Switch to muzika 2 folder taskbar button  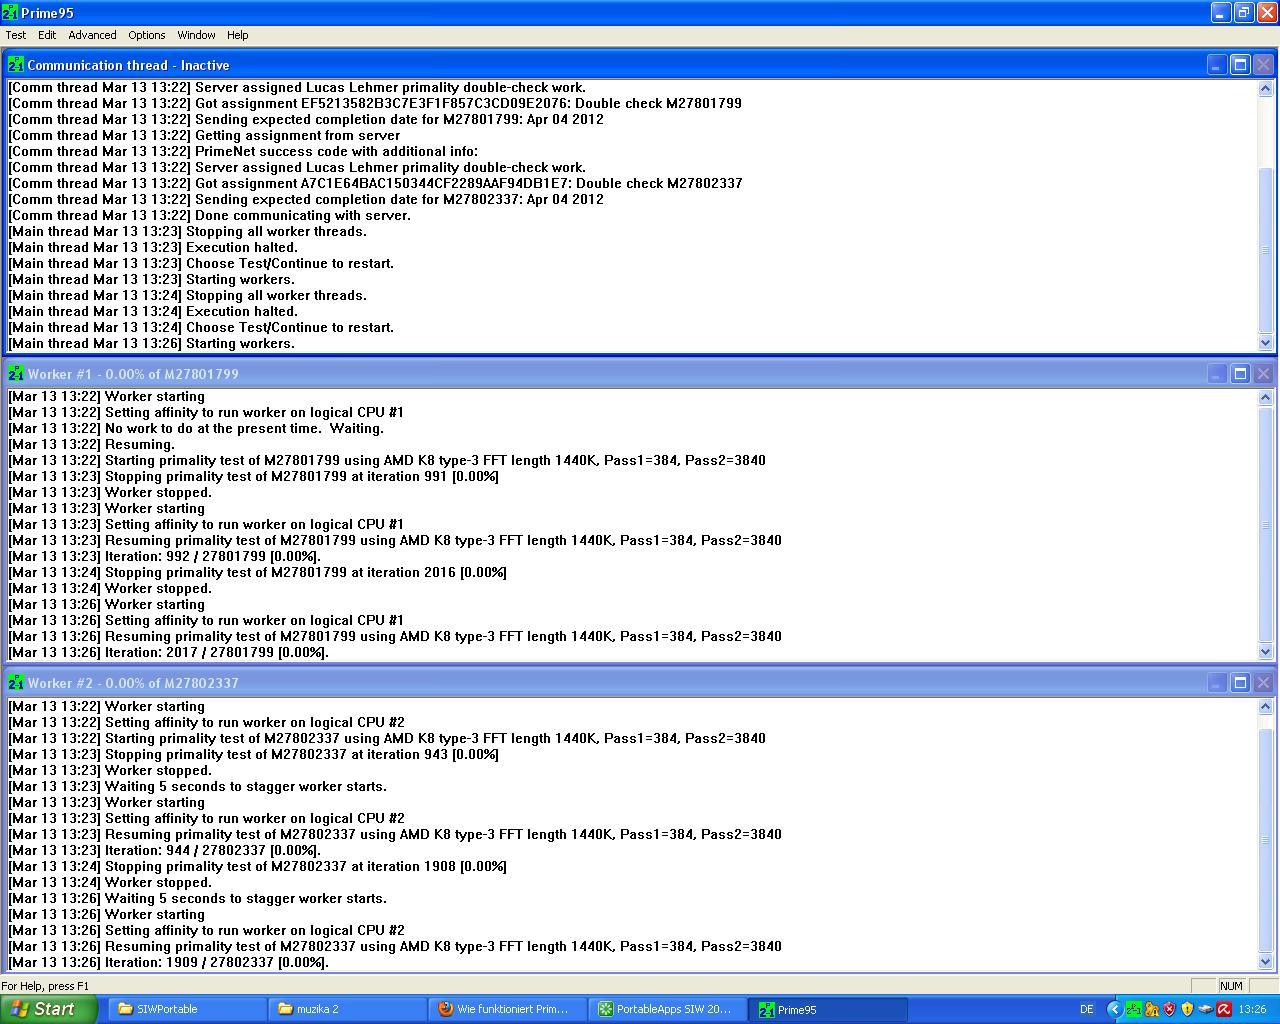coord(347,1009)
